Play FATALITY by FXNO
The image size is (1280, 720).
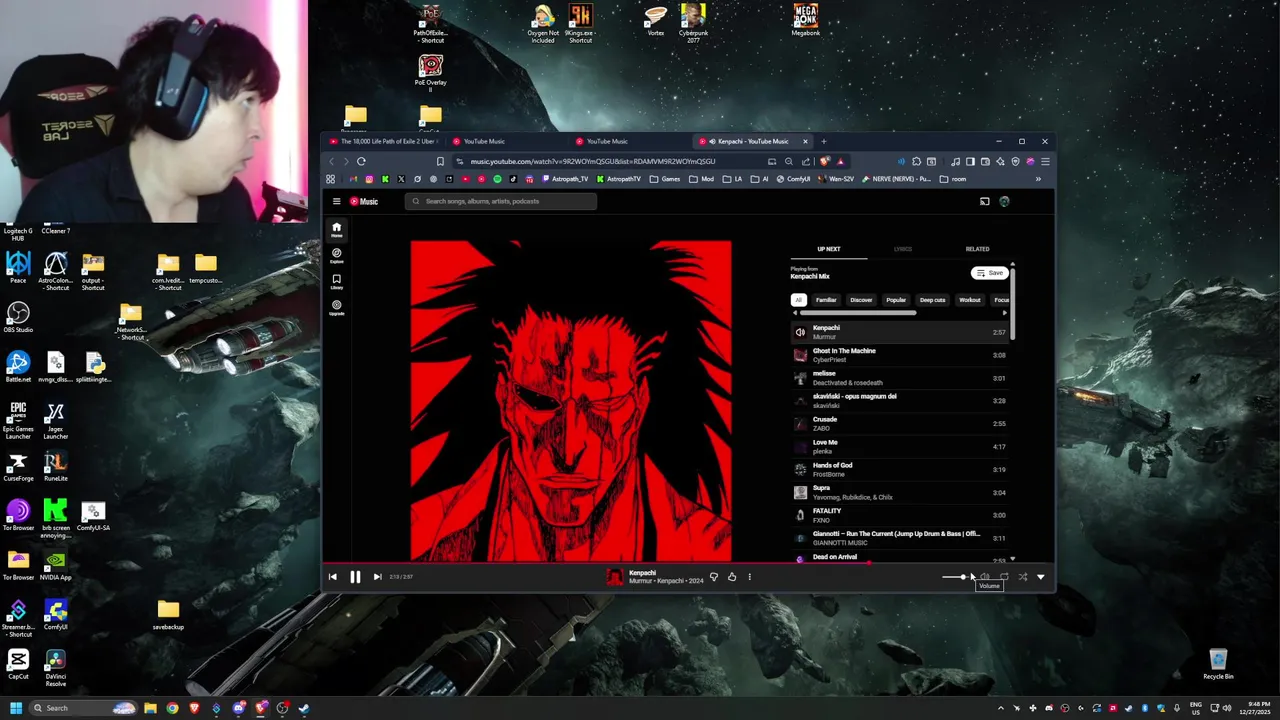point(900,515)
